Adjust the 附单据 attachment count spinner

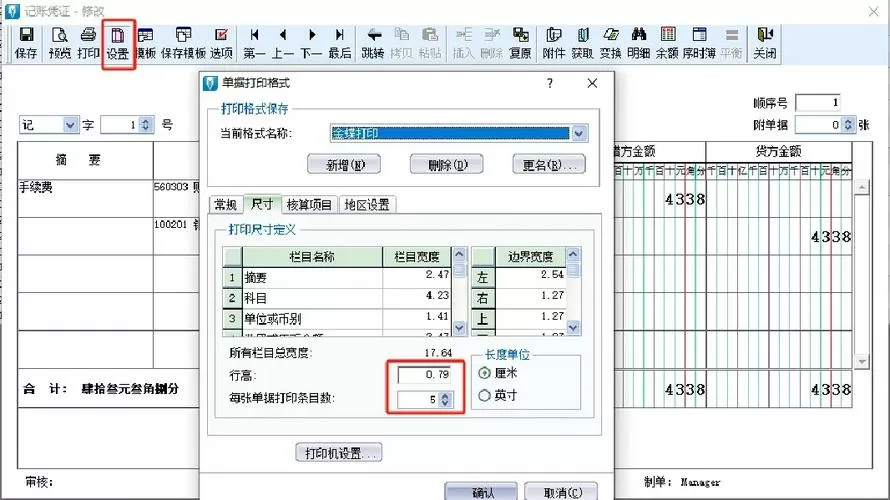[848, 124]
